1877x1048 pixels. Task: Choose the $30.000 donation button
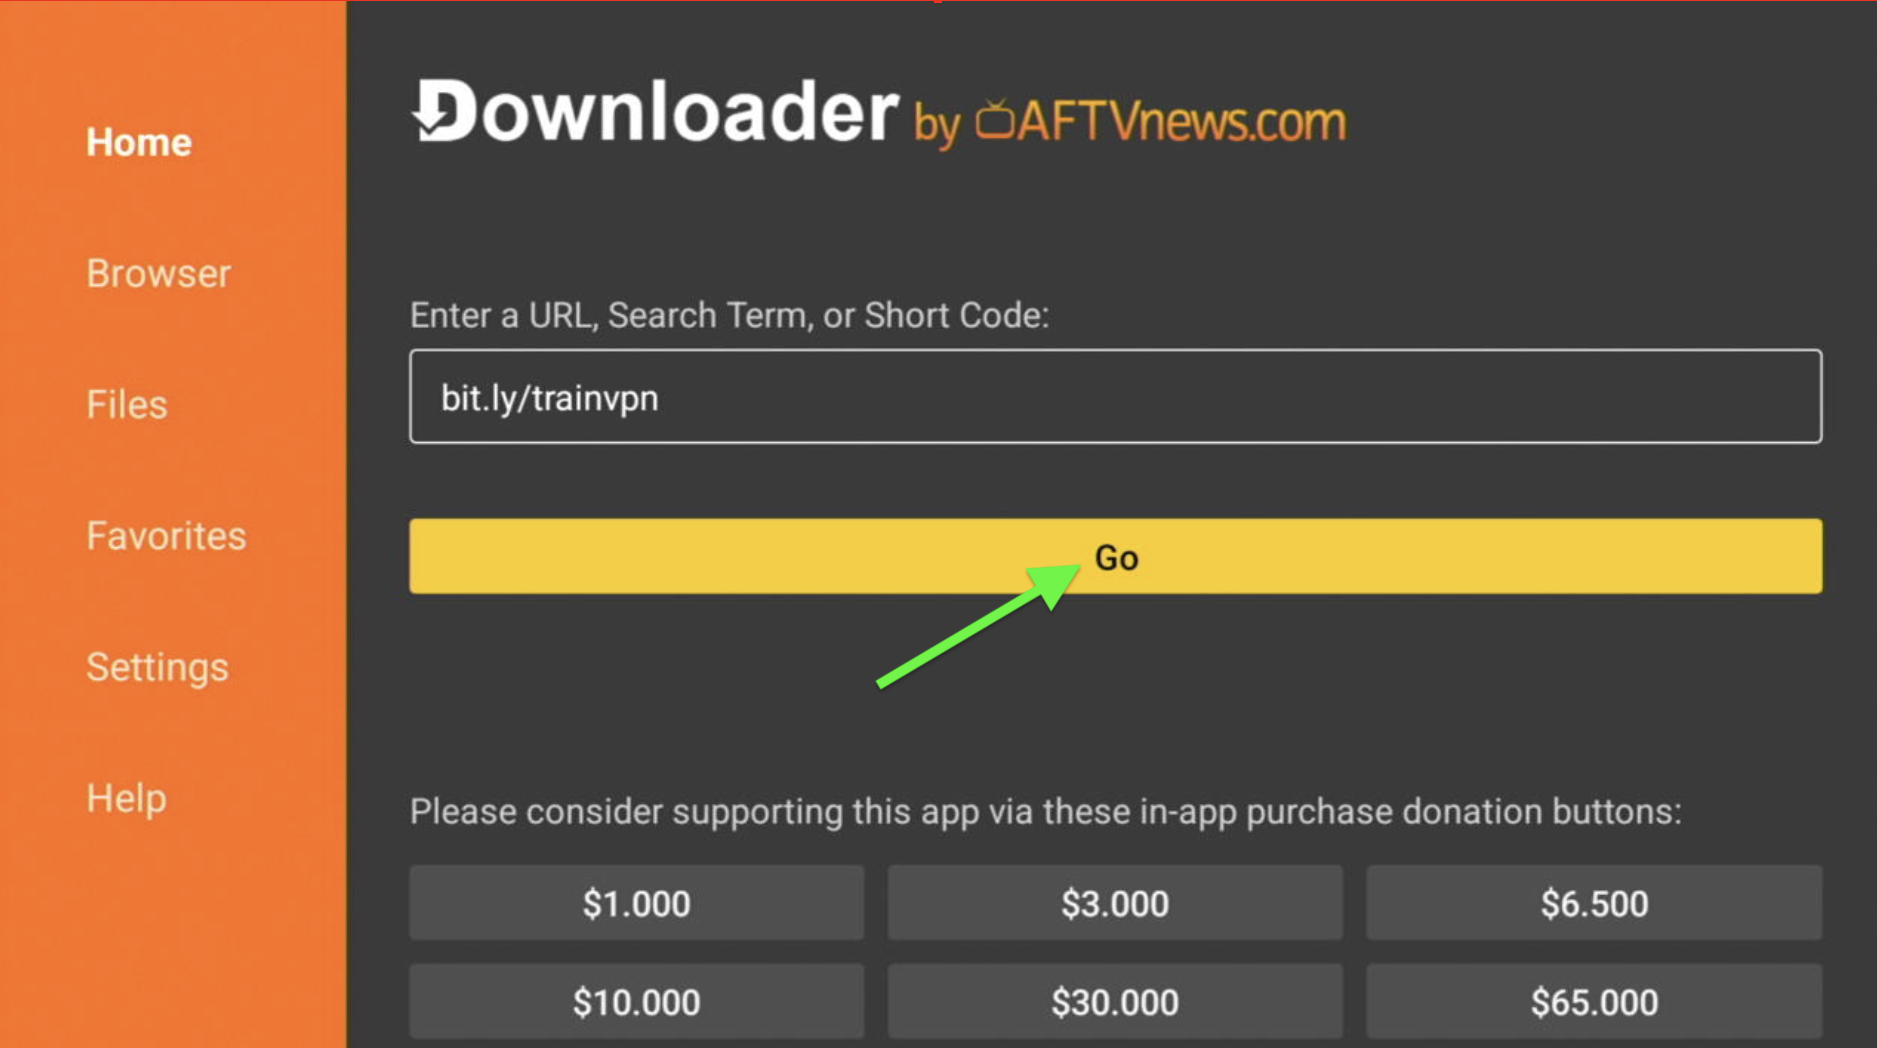(x=1115, y=1001)
